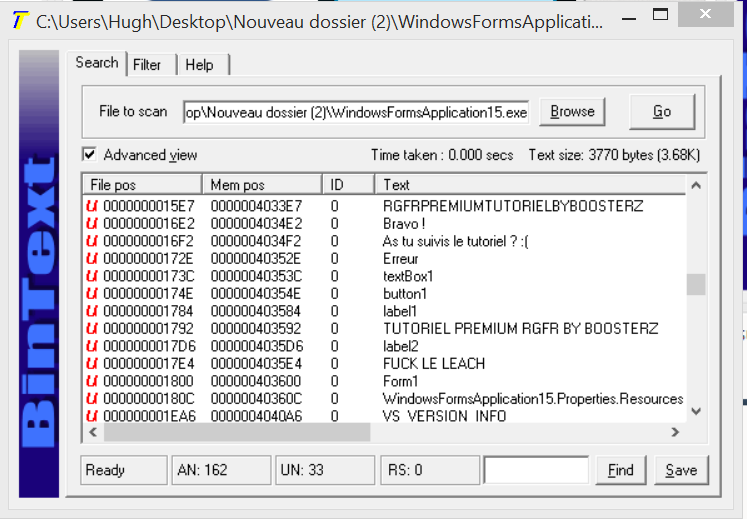Click memory position 00000040352E
747x519 pixels.
(x=256, y=259)
